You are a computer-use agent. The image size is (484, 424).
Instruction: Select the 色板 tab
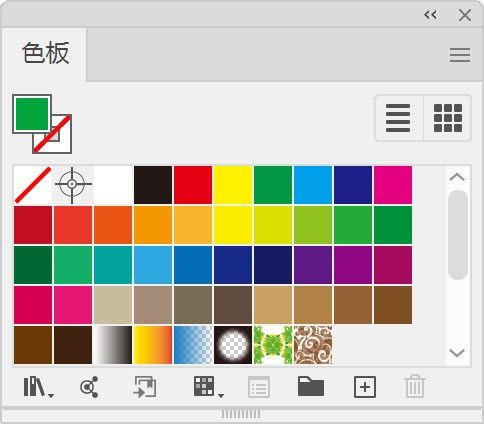(46, 53)
